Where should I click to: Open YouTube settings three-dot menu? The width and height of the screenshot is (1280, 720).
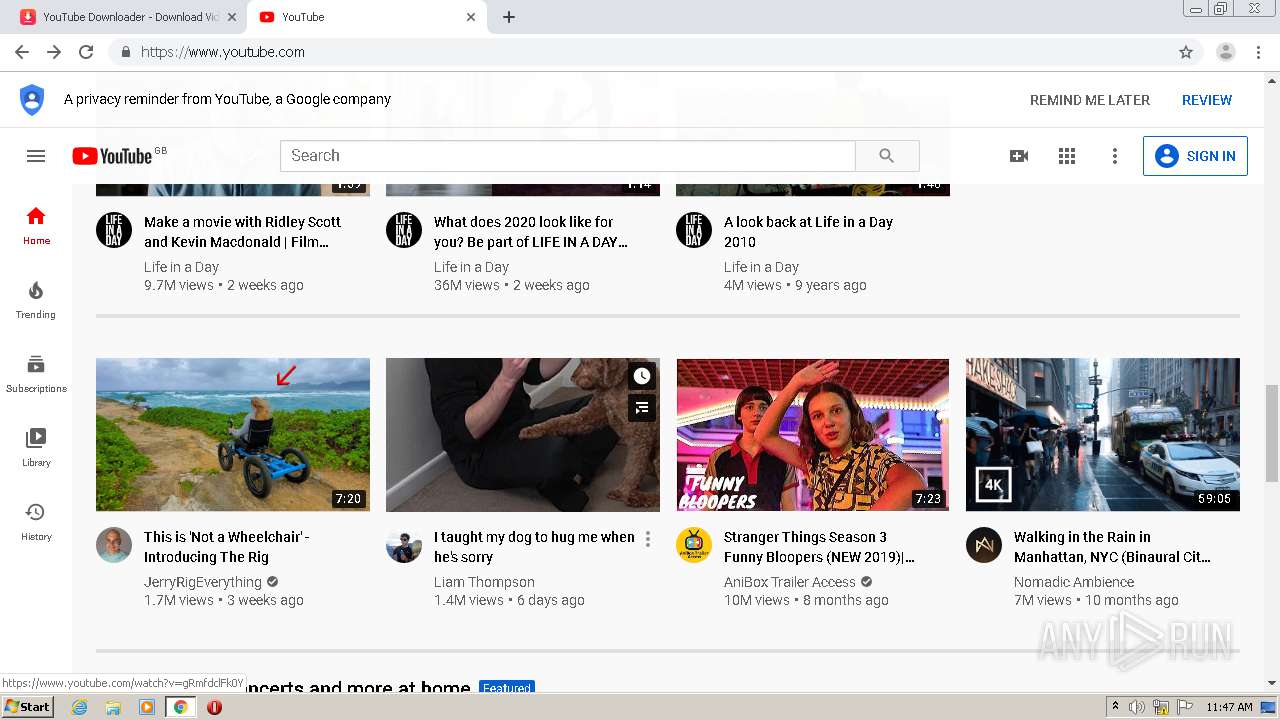tap(1115, 156)
